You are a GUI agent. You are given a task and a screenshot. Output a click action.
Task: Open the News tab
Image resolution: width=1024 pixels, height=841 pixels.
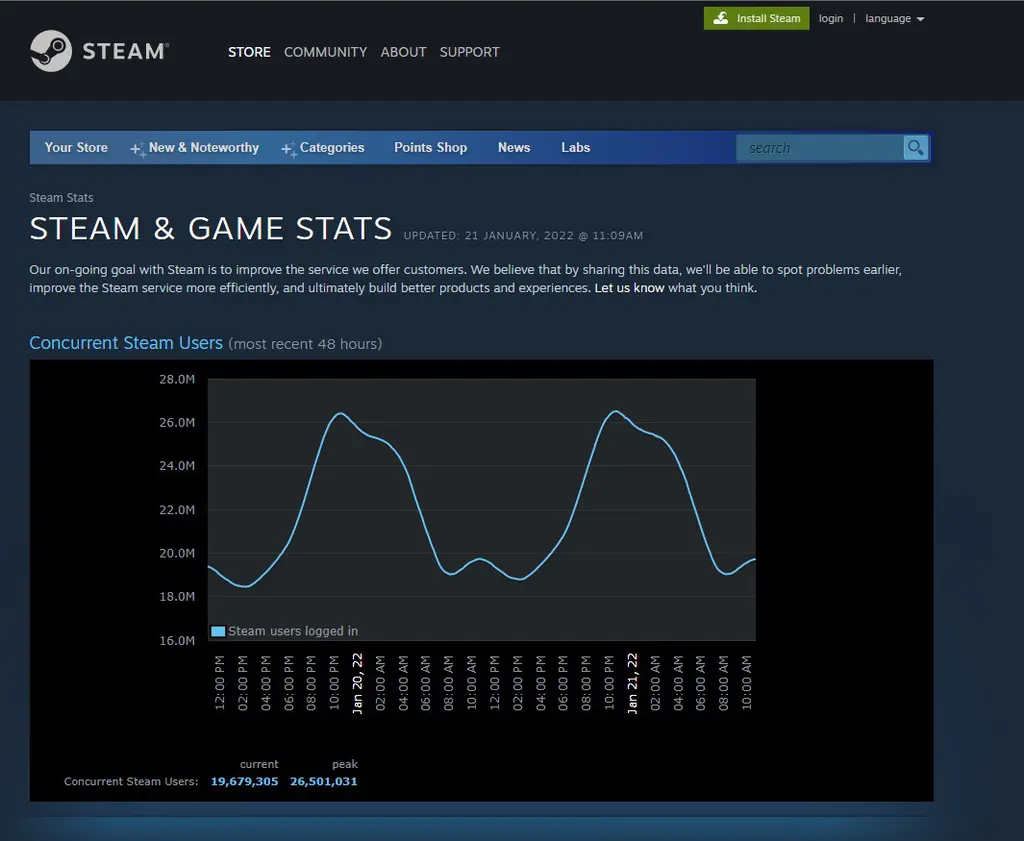(x=514, y=148)
